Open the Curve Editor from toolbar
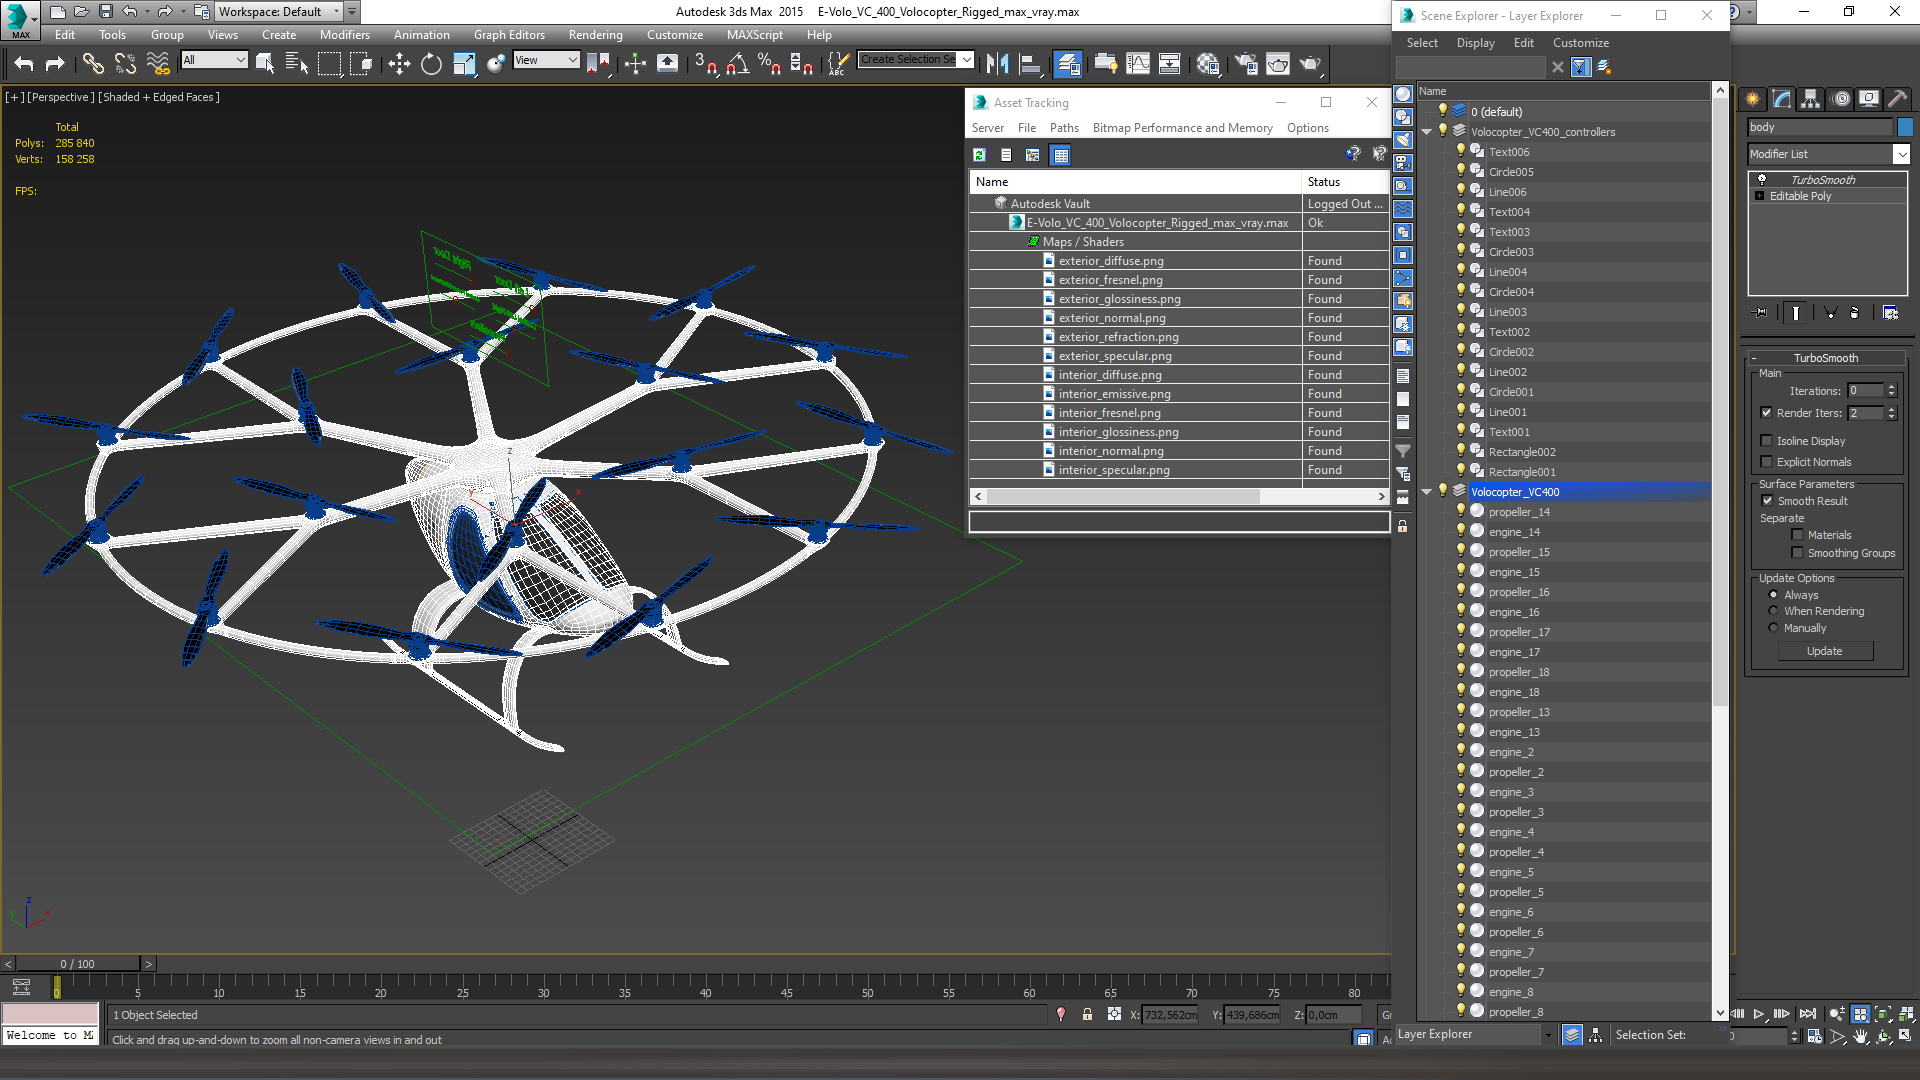The image size is (1920, 1080). 1138,64
